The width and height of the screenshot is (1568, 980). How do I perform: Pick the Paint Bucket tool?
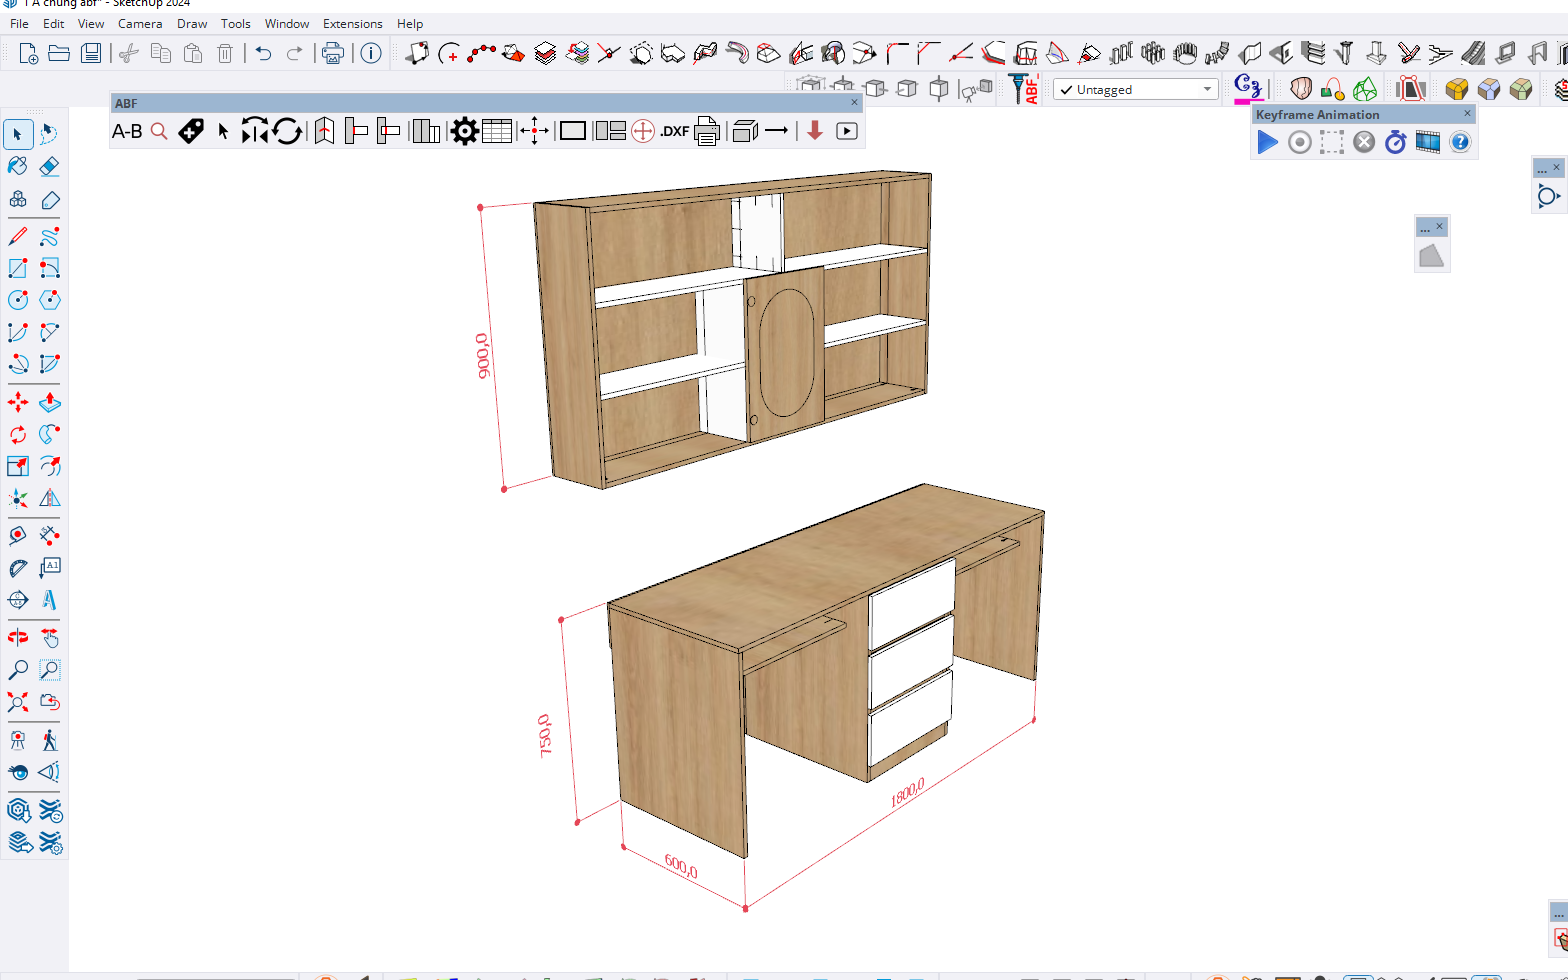(x=18, y=166)
